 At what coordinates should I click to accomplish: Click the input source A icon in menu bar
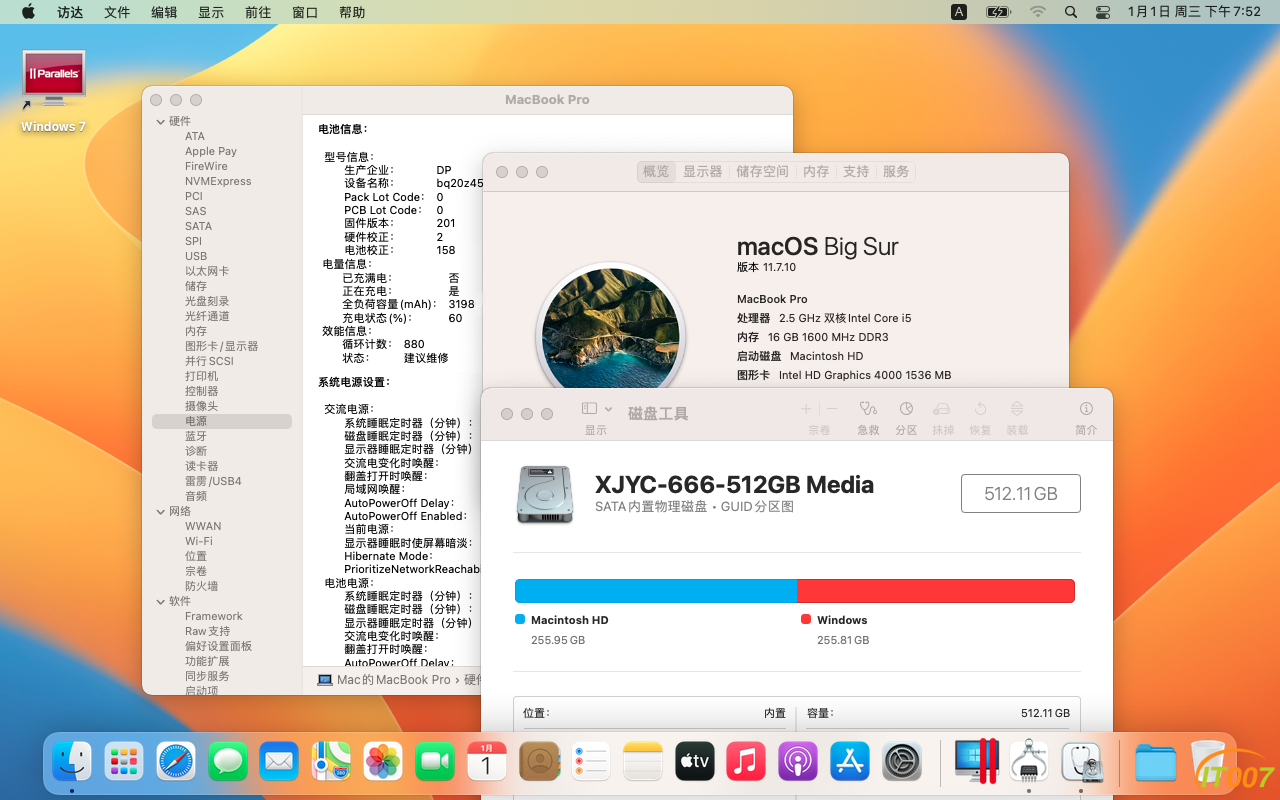[x=959, y=12]
